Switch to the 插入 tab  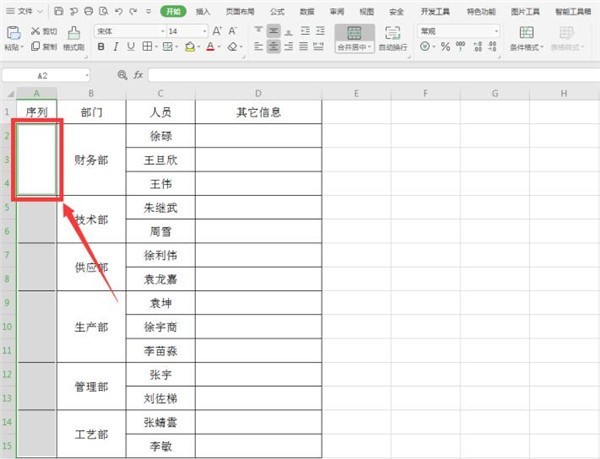[203, 11]
